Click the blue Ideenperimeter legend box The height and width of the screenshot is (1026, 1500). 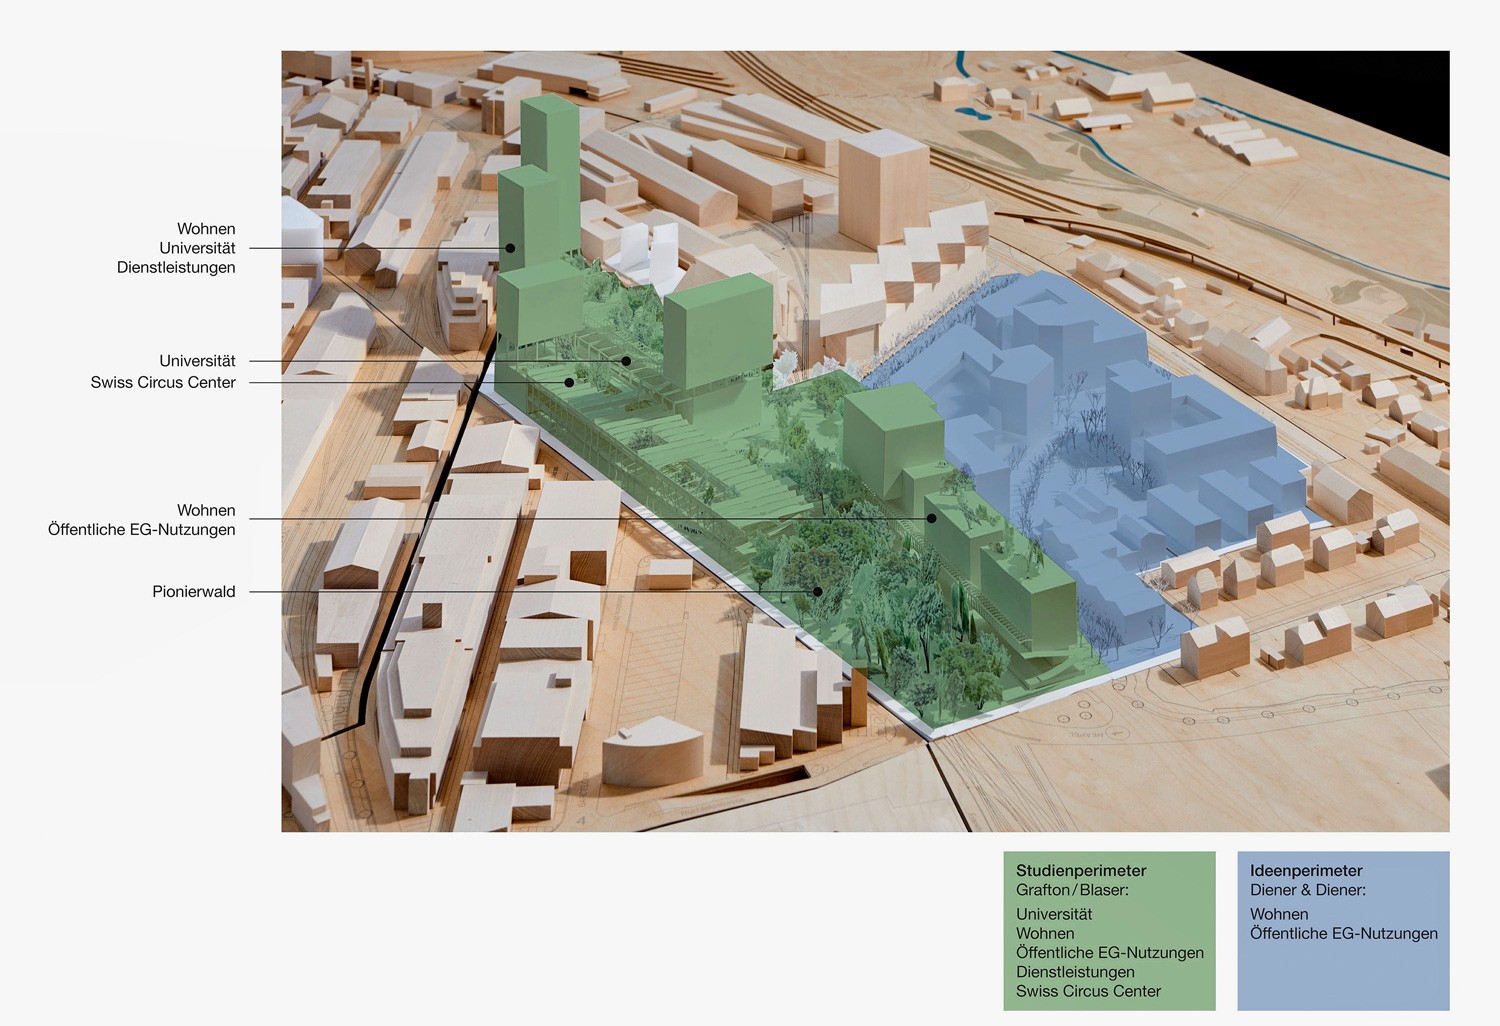coord(1343,931)
